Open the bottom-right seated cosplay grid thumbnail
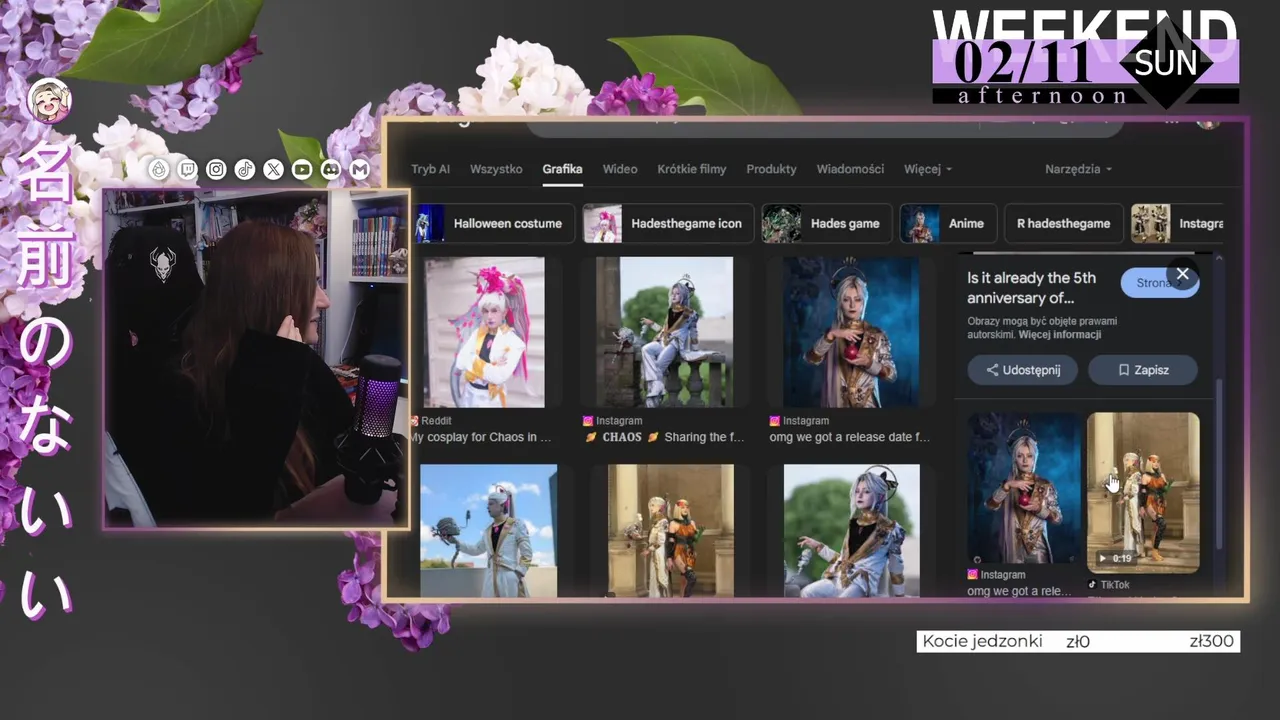Screen dimensions: 1280x720 click(851, 531)
